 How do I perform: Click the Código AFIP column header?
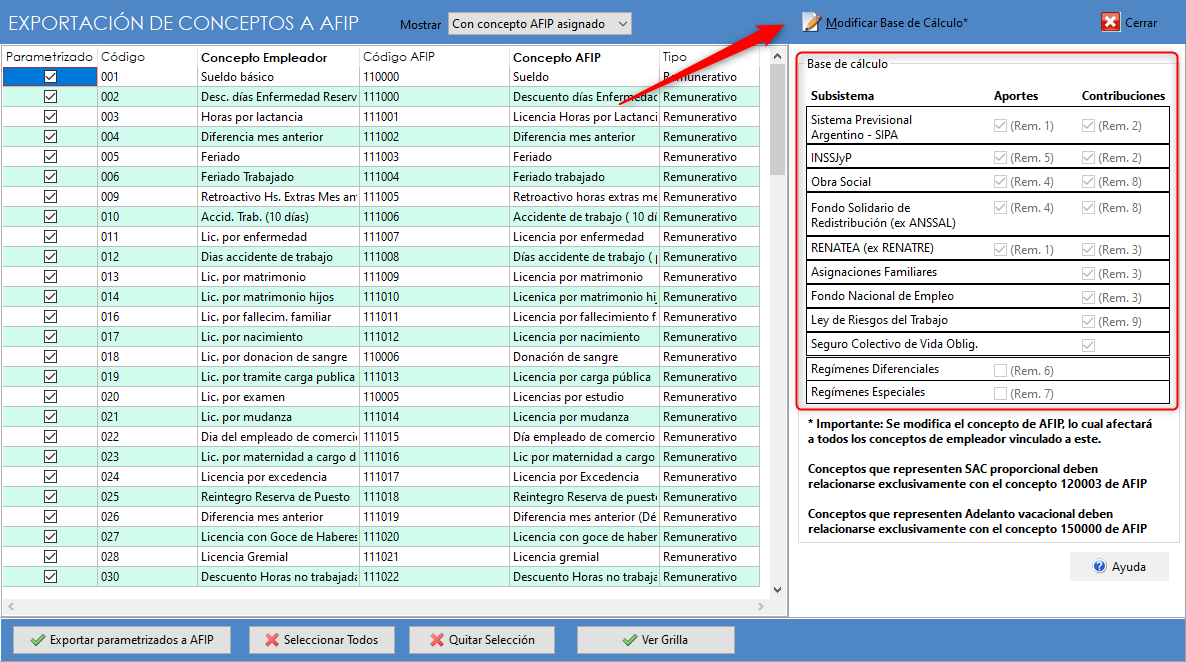pos(434,57)
